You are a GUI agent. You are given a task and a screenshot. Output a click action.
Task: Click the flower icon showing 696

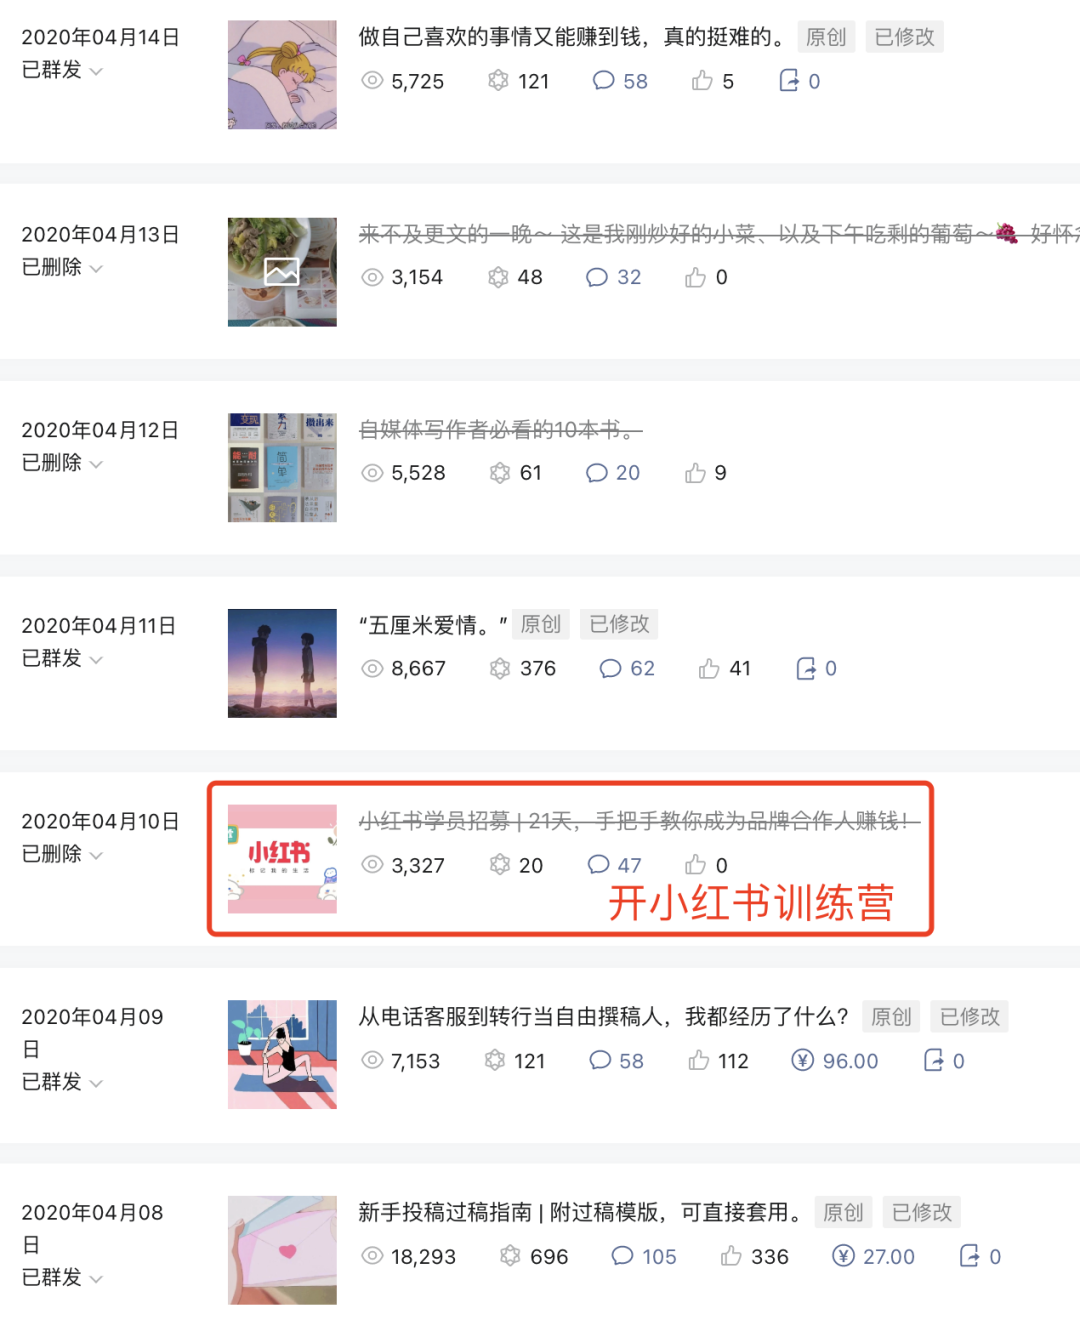pos(510,1256)
